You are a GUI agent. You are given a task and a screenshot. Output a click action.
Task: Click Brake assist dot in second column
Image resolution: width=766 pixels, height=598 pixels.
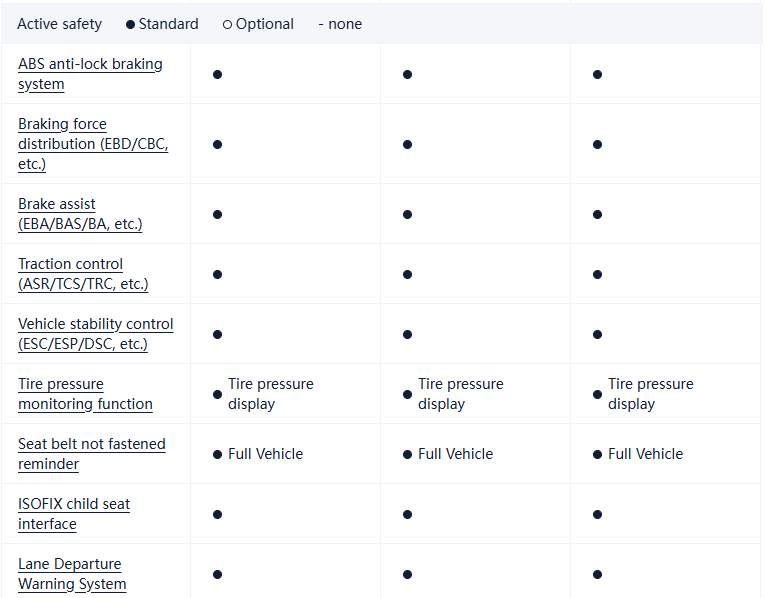point(407,214)
